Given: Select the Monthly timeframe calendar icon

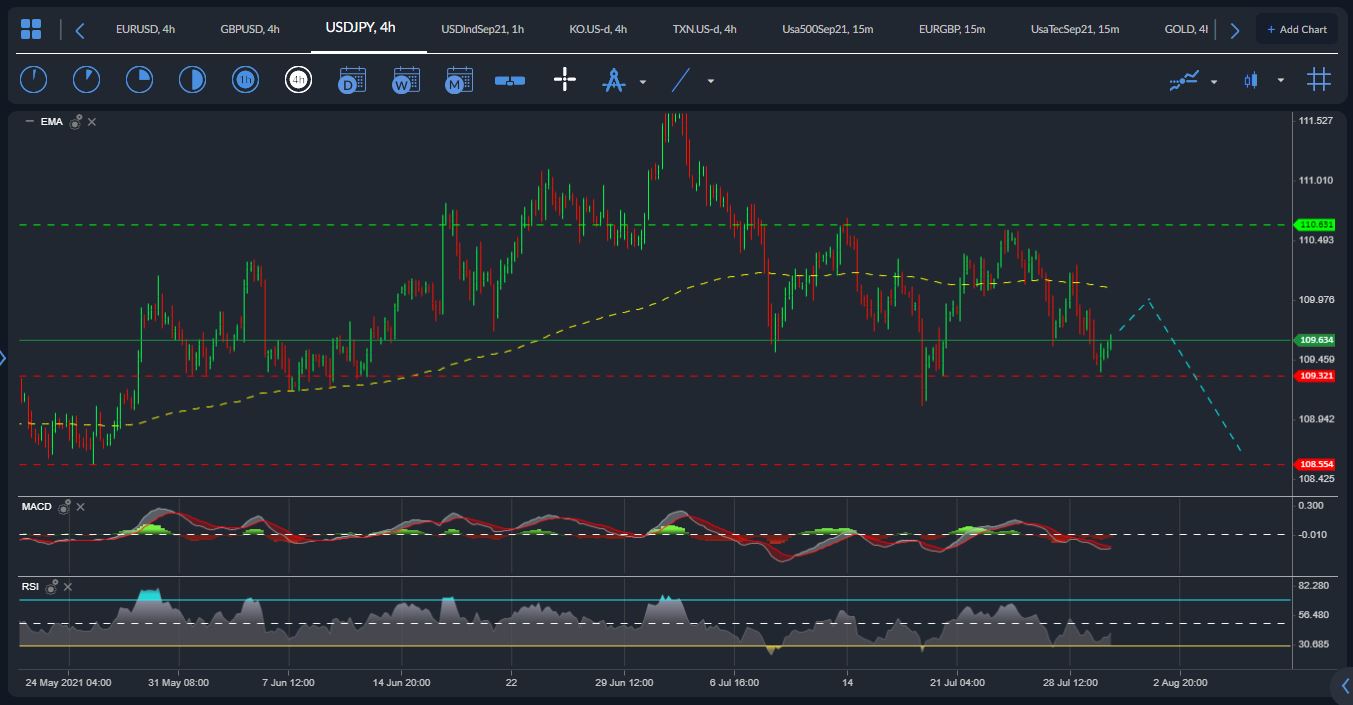Looking at the screenshot, I should 457,79.
